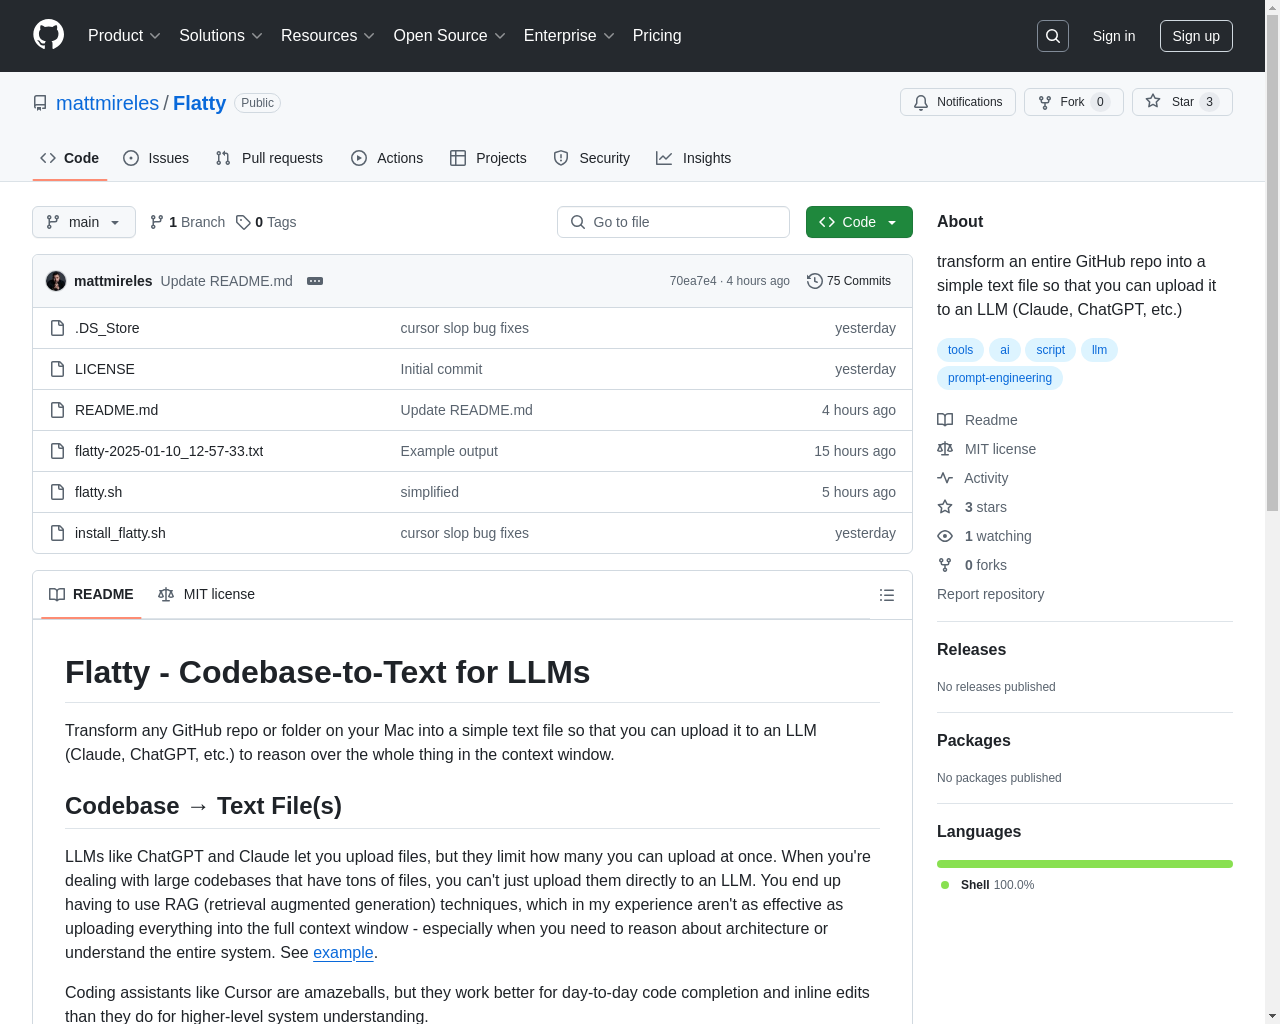Click the mattmireles avatar in commit row

click(56, 281)
